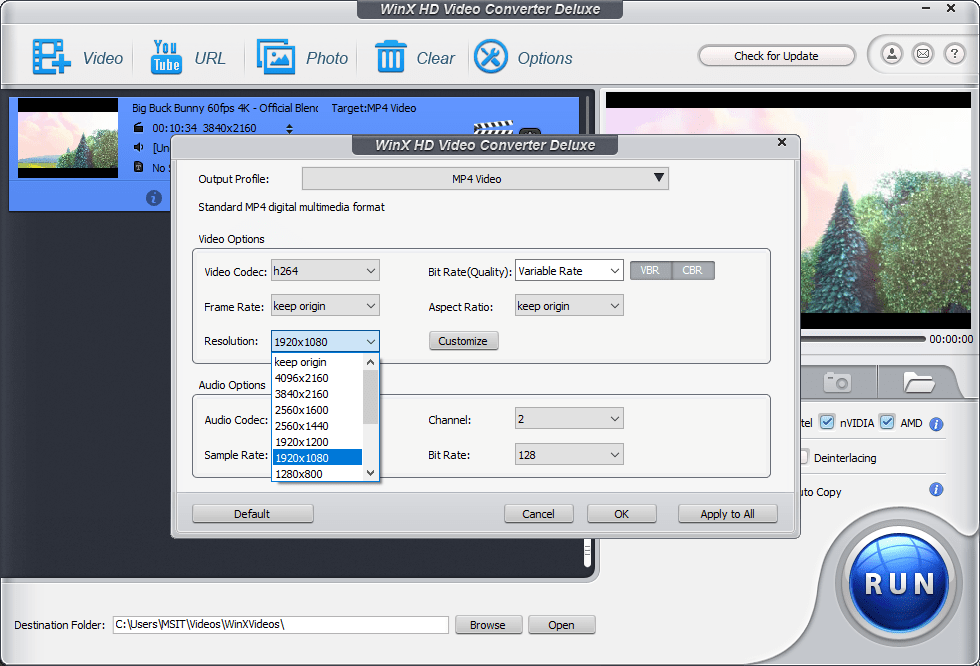Open the Video Codec h264 dropdown
Screen dimensions: 980x666
click(x=325, y=271)
